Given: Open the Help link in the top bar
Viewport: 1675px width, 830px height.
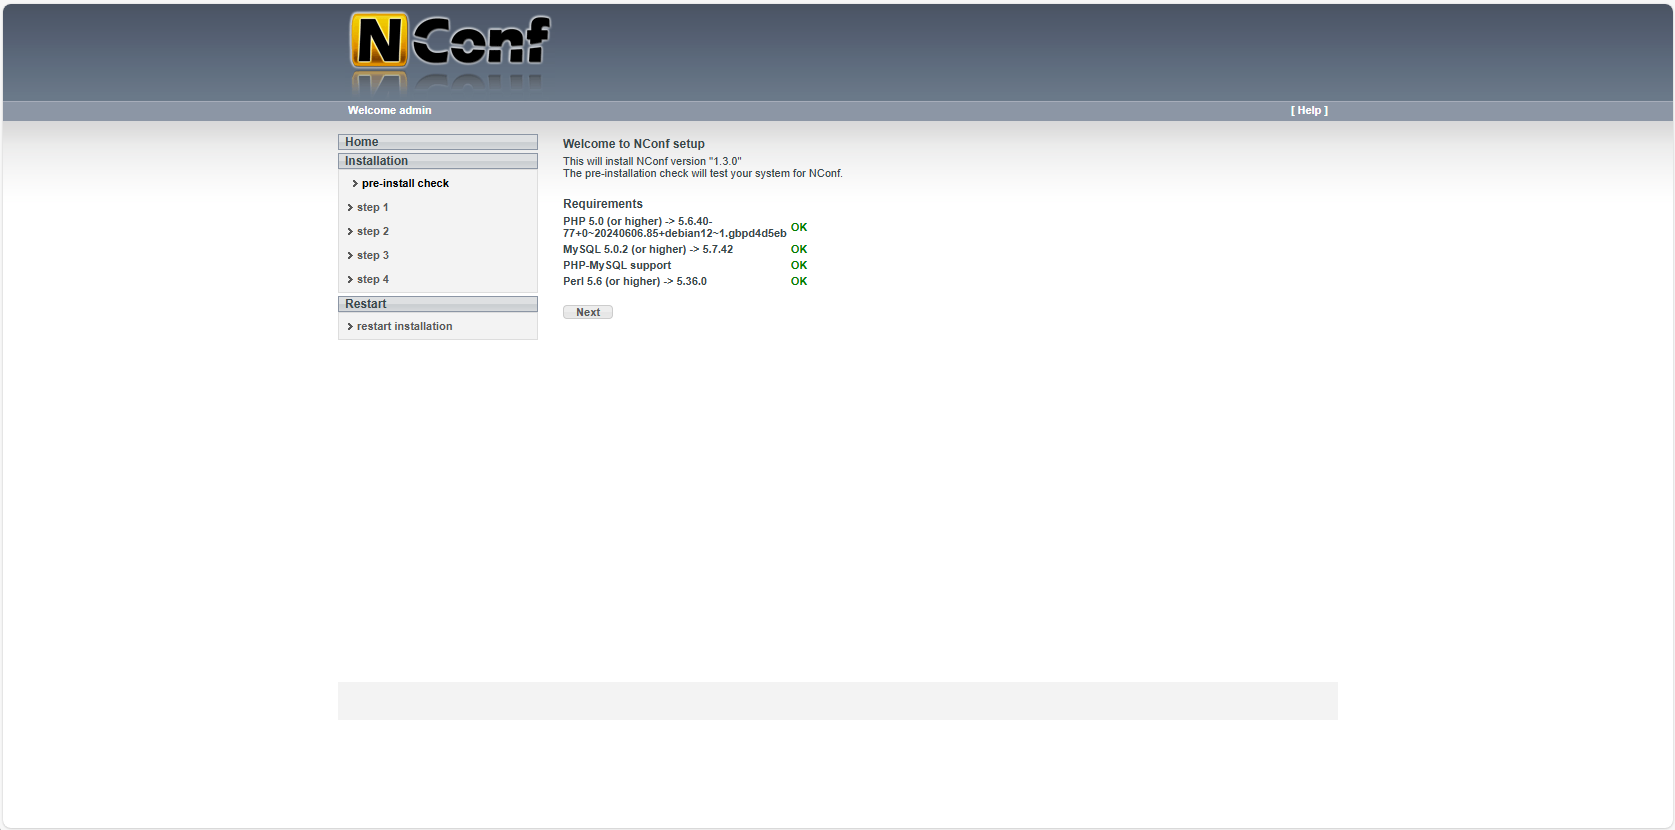Looking at the screenshot, I should (1309, 111).
